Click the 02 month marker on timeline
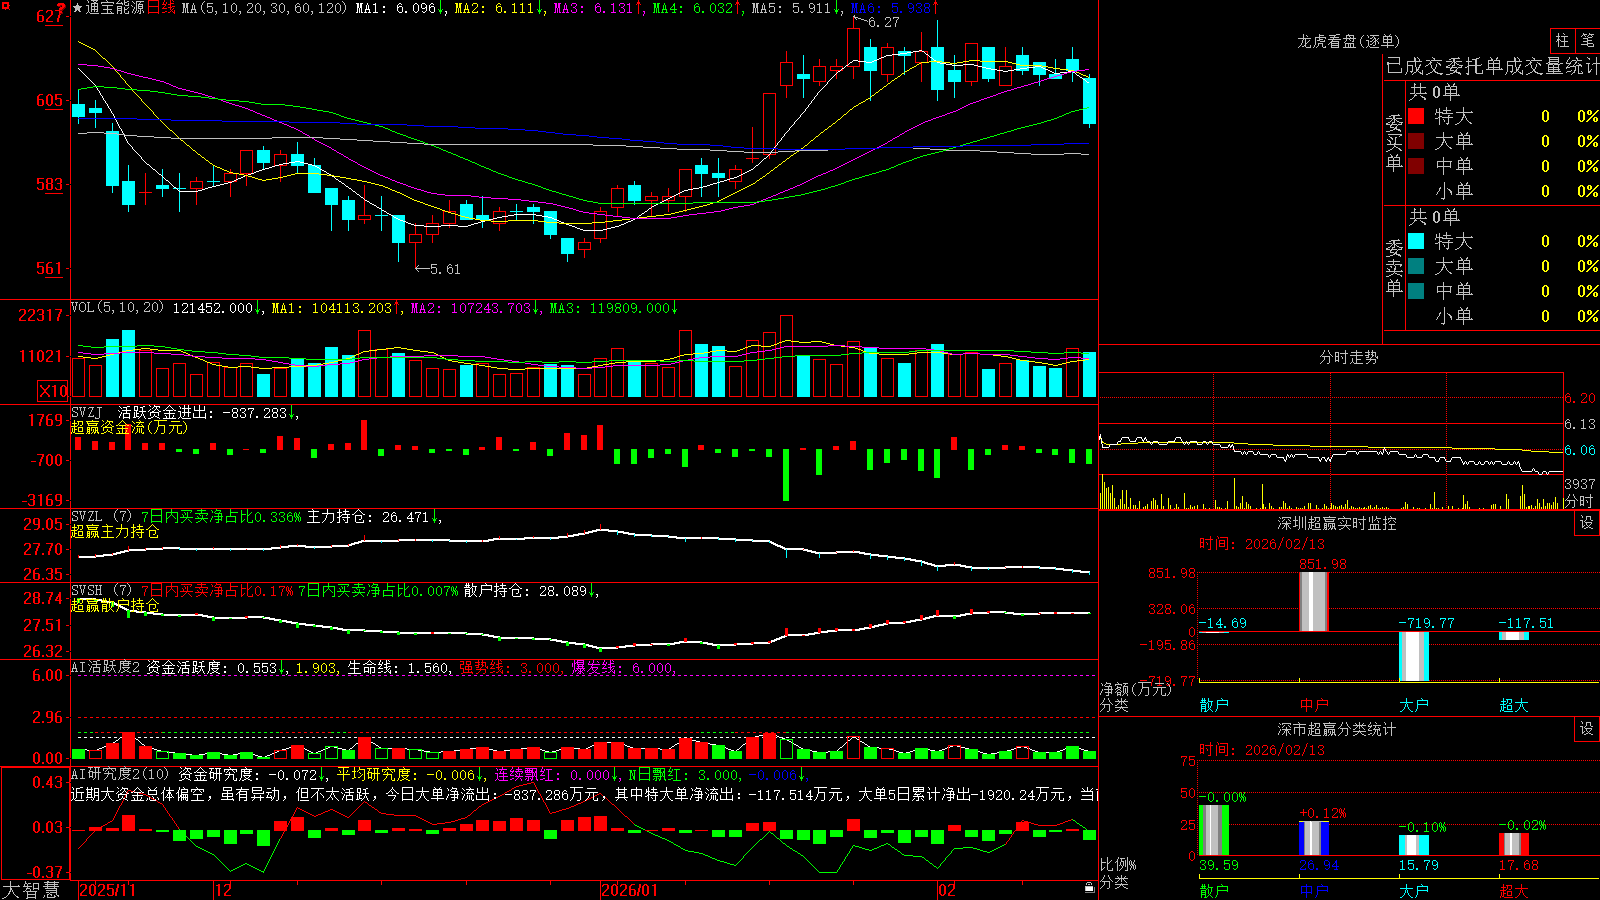1600x900 pixels. point(947,890)
